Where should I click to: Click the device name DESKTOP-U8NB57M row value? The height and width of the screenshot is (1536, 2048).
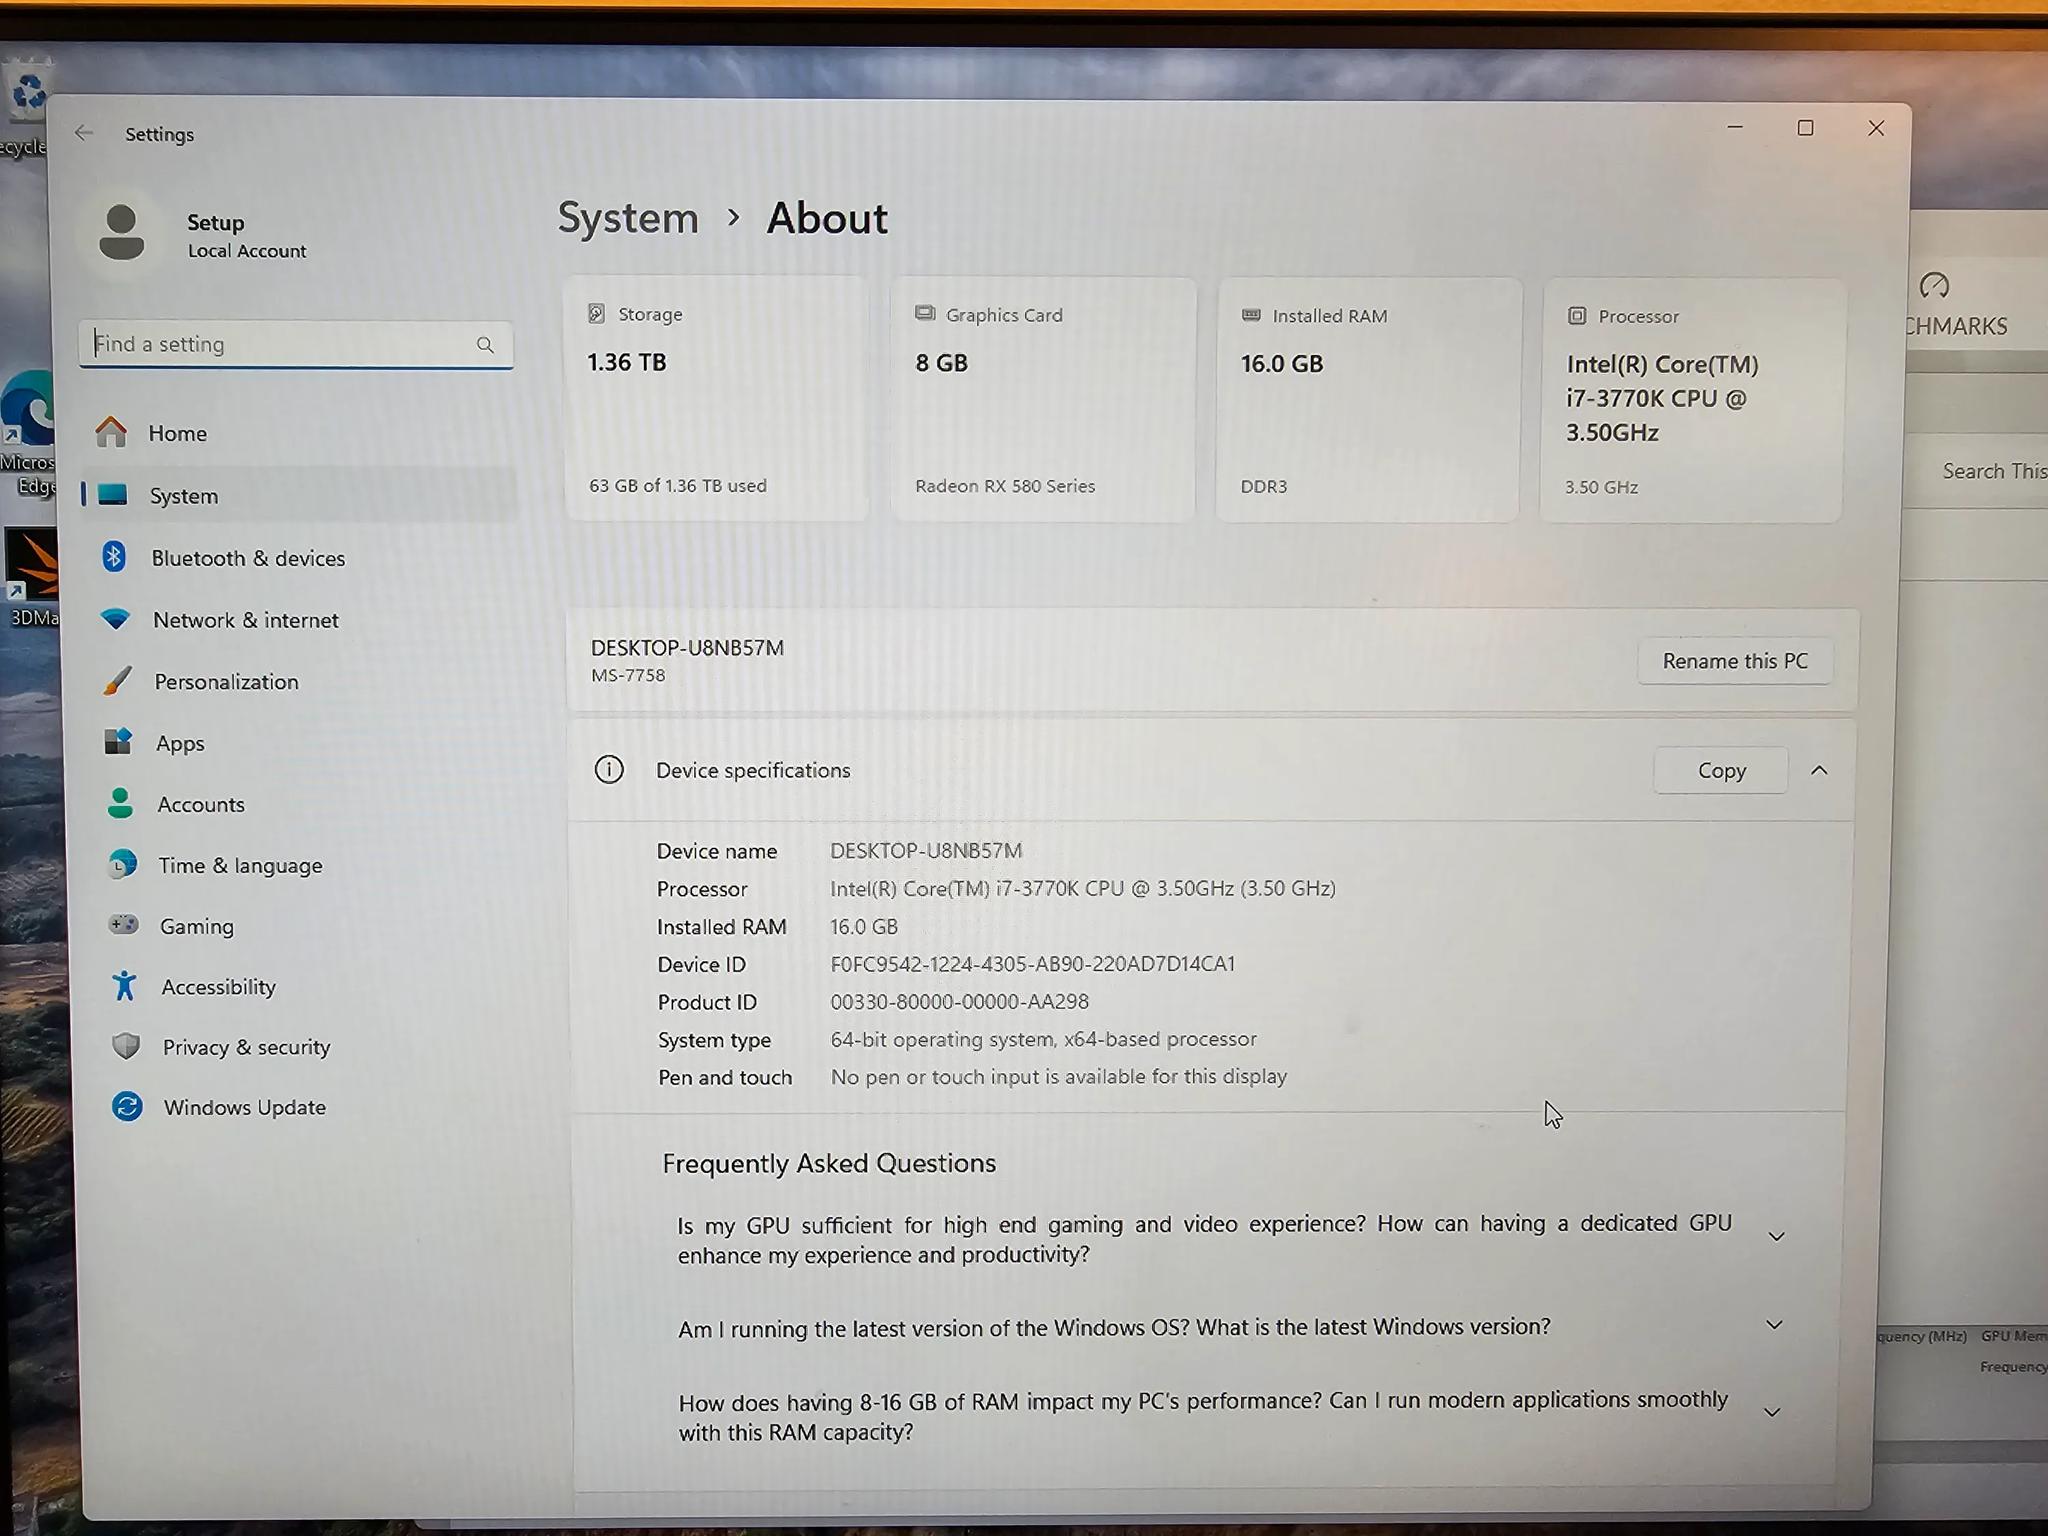tap(926, 850)
